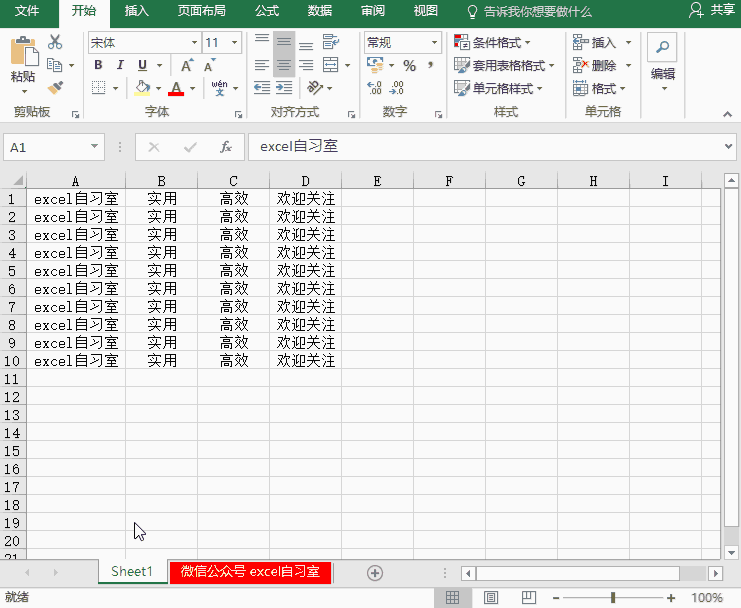741x608 pixels.
Task: Click the Cut scissors icon
Action: click(55, 42)
